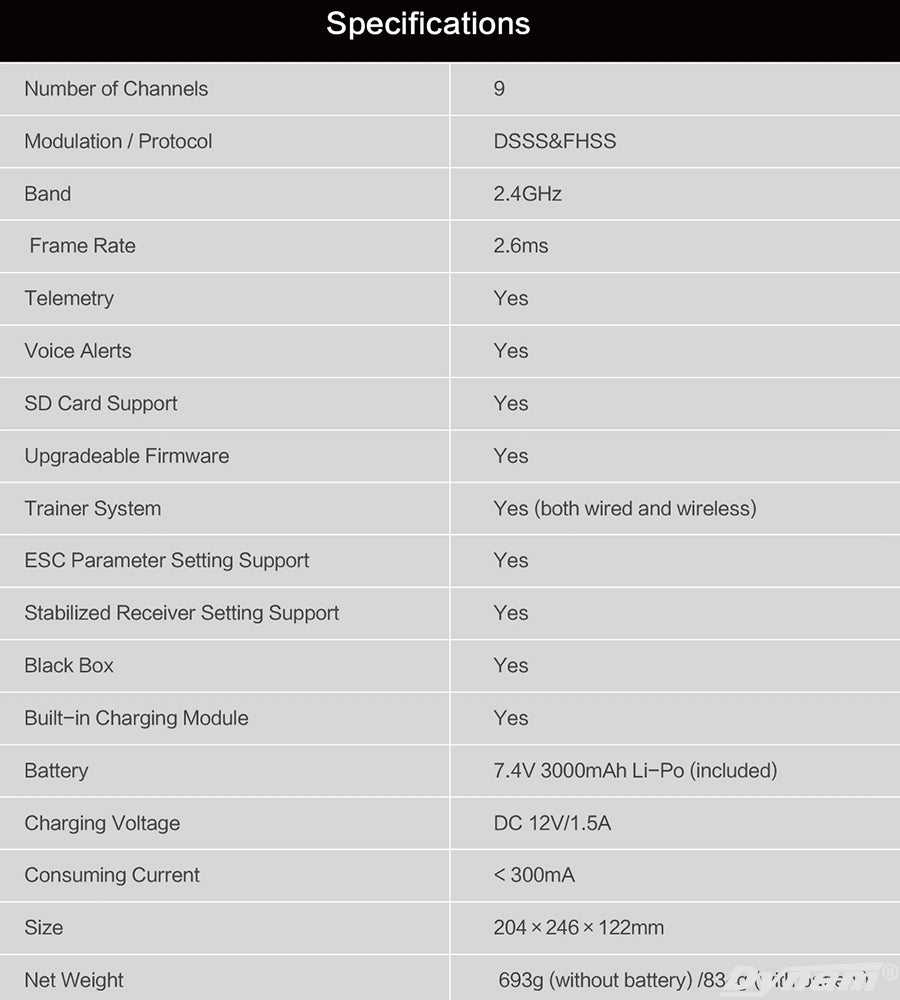Select the 2.4GHz band value
This screenshot has height=1000, width=900.
[527, 194]
